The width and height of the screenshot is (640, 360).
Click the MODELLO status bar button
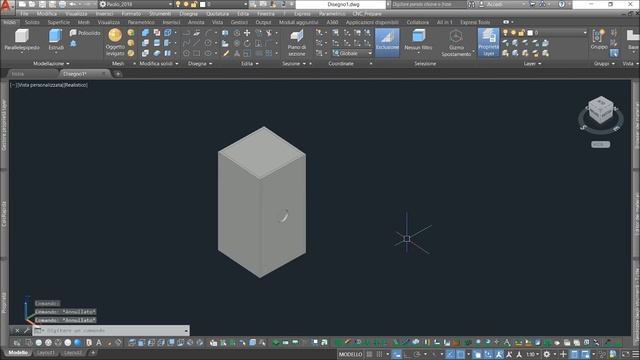350,354
